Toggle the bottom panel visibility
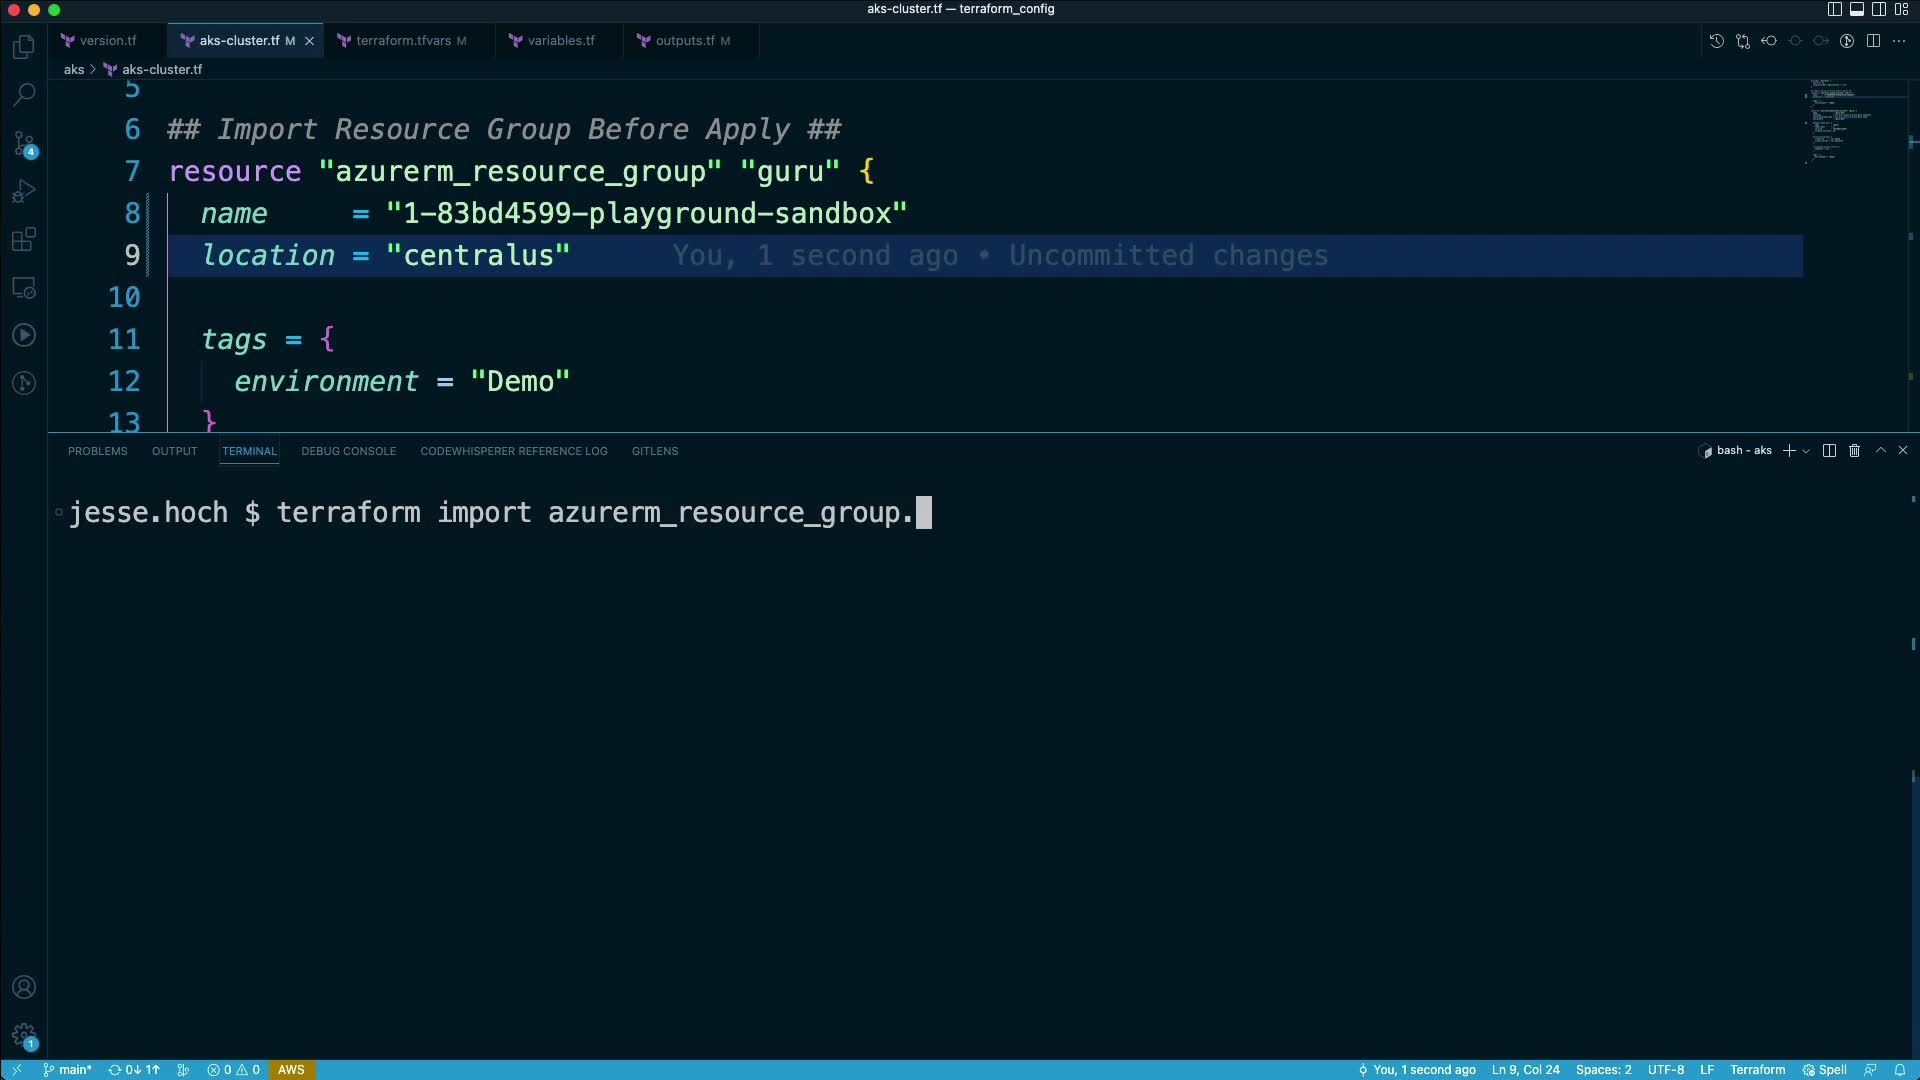This screenshot has height=1080, width=1920. click(x=1857, y=9)
